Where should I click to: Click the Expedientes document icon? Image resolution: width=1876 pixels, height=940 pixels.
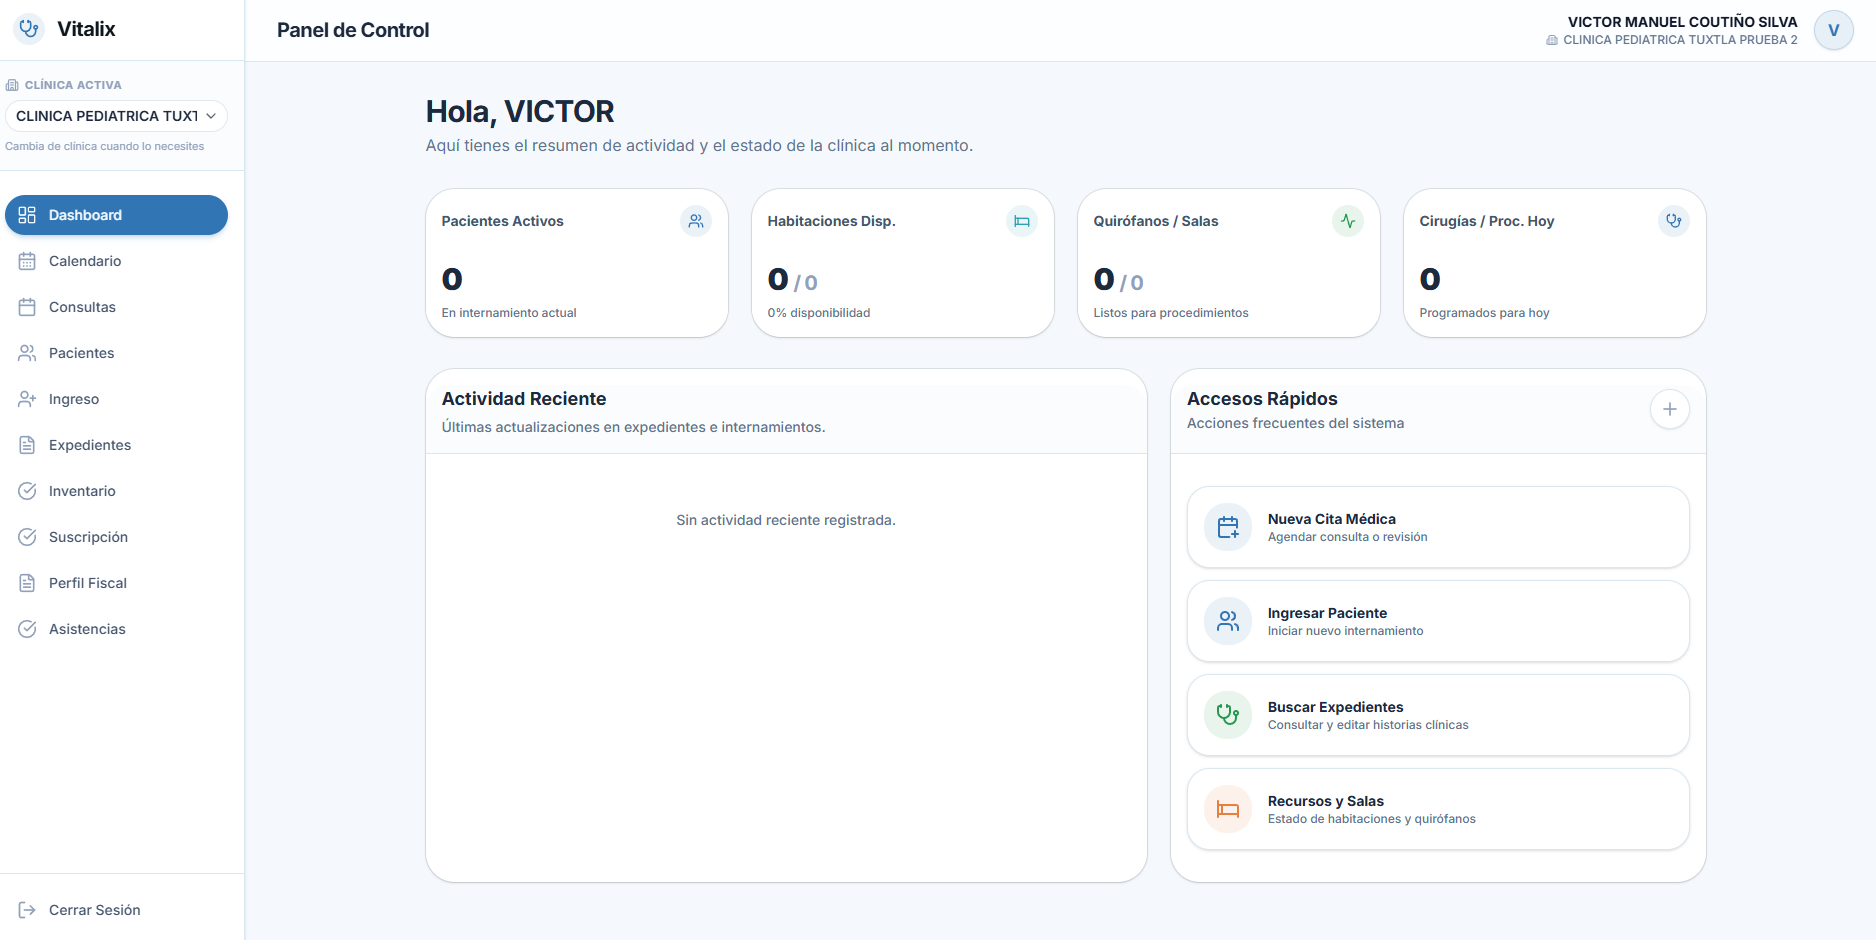coord(27,445)
